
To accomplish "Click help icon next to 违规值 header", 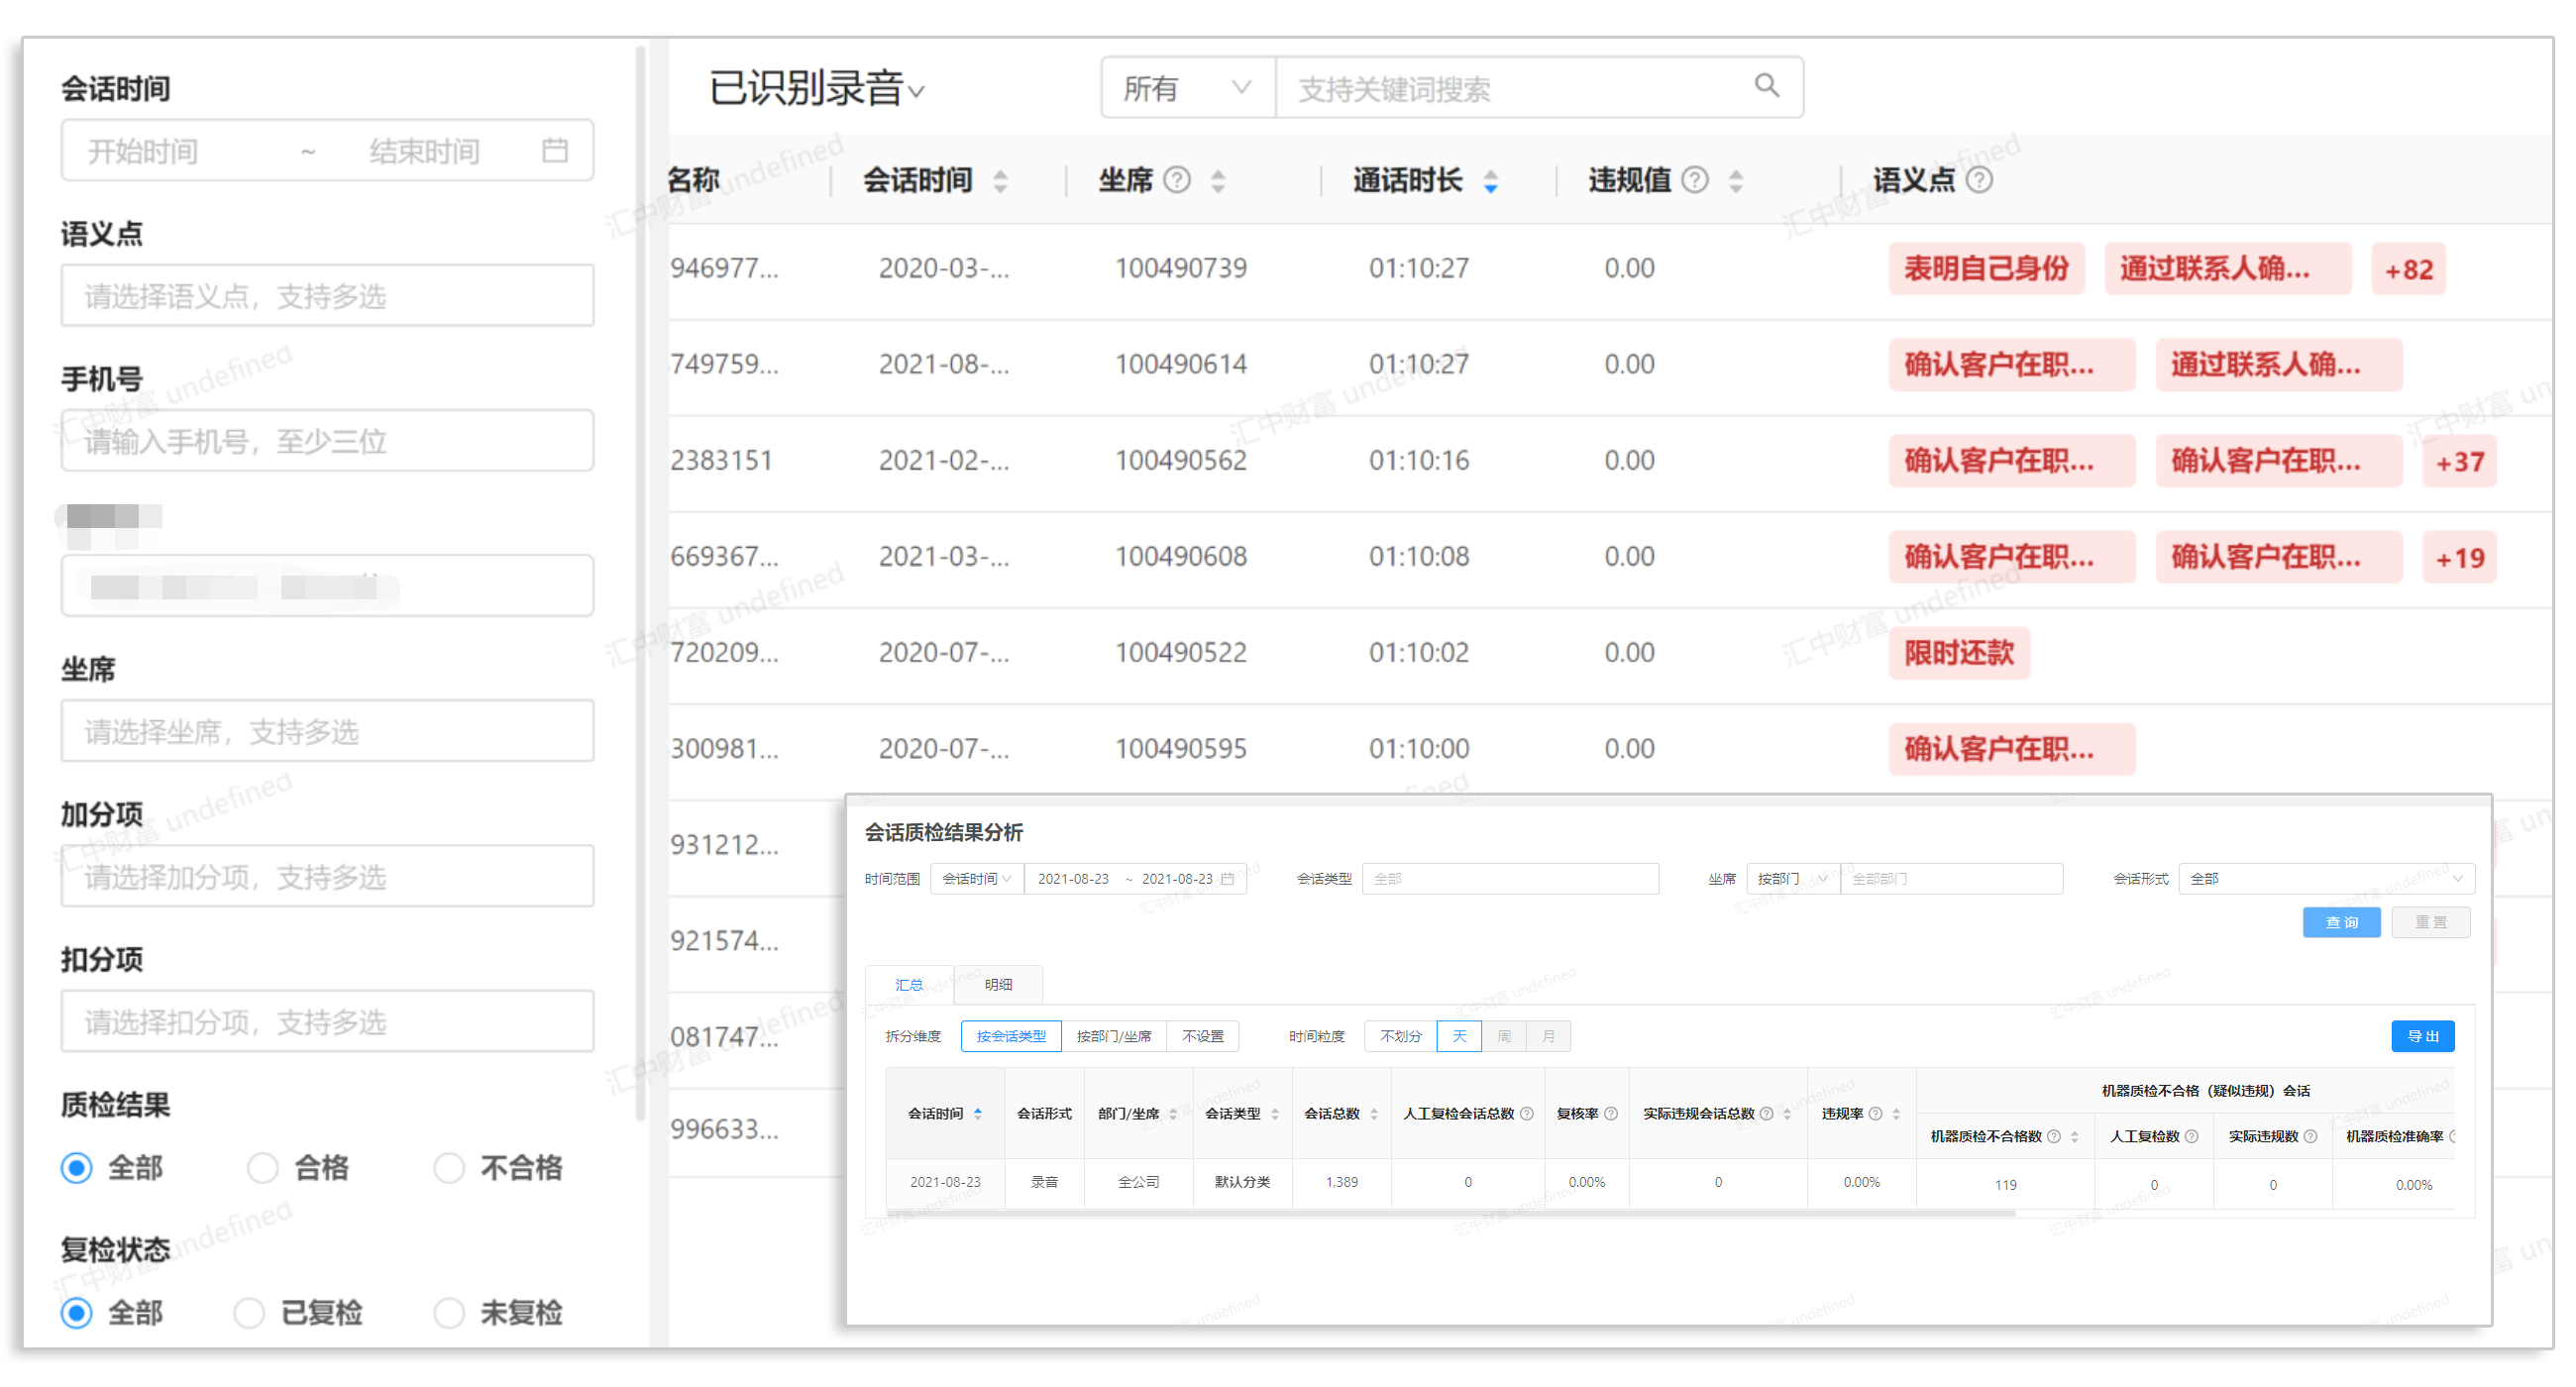I will point(1695,180).
